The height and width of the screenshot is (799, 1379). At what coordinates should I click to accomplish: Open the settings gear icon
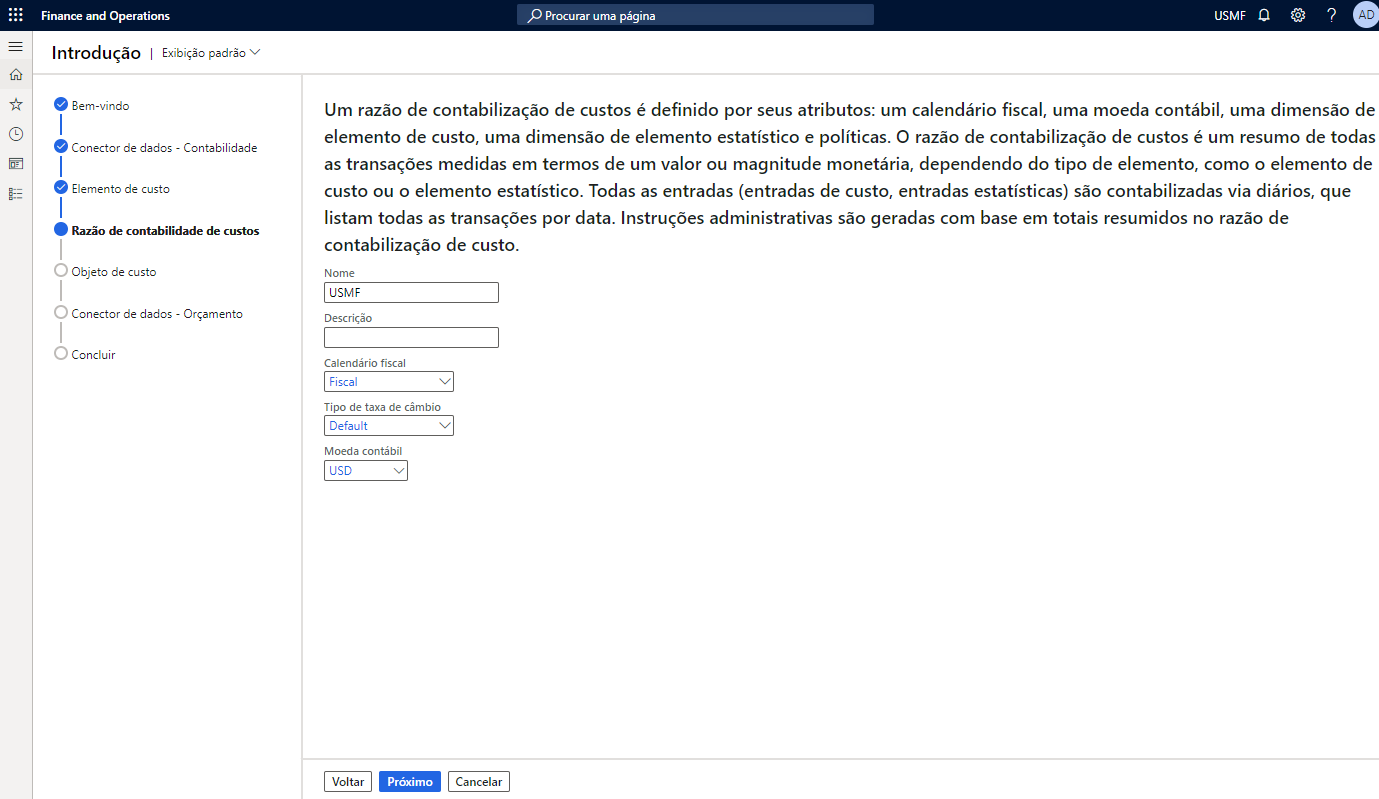point(1298,15)
